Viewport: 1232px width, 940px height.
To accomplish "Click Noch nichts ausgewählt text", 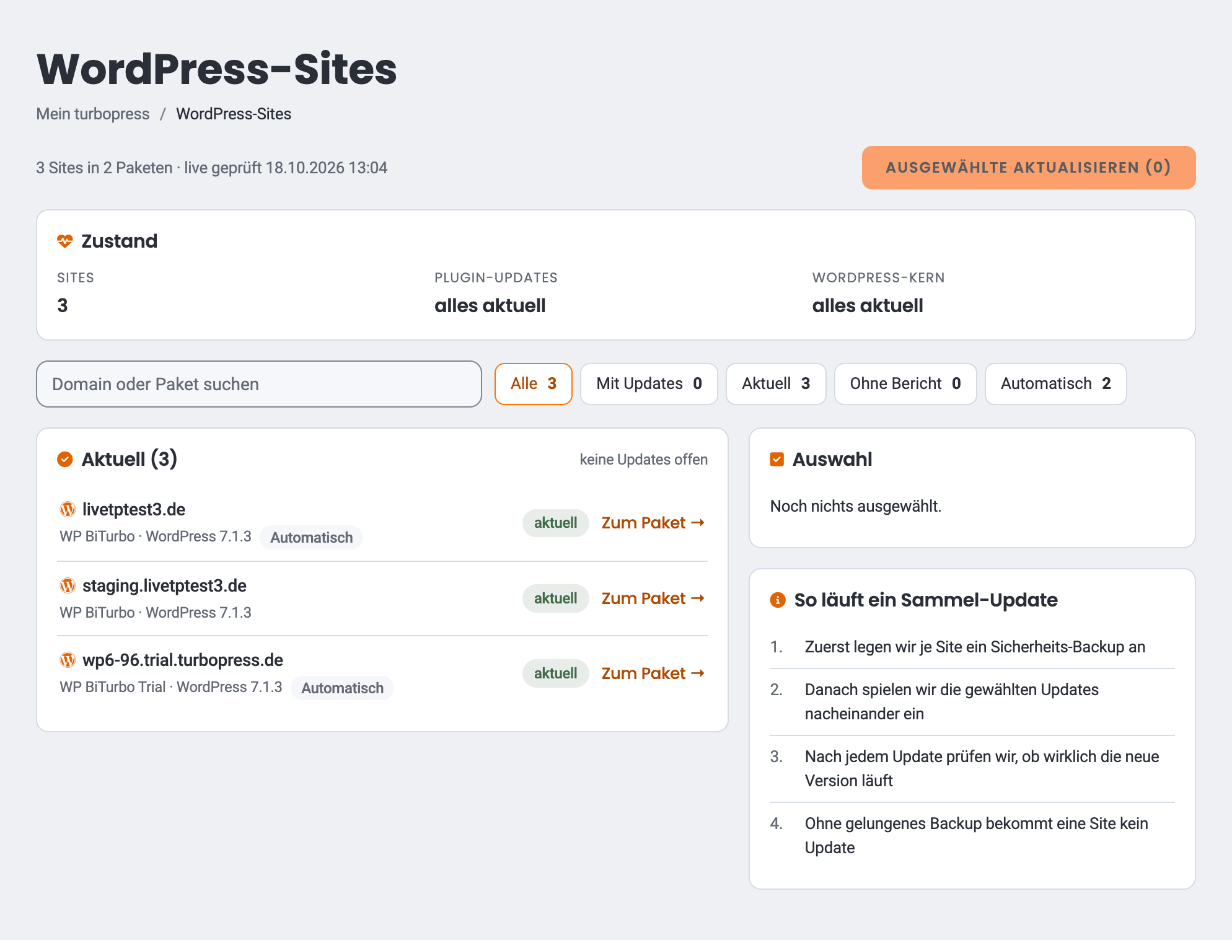I will [856, 506].
